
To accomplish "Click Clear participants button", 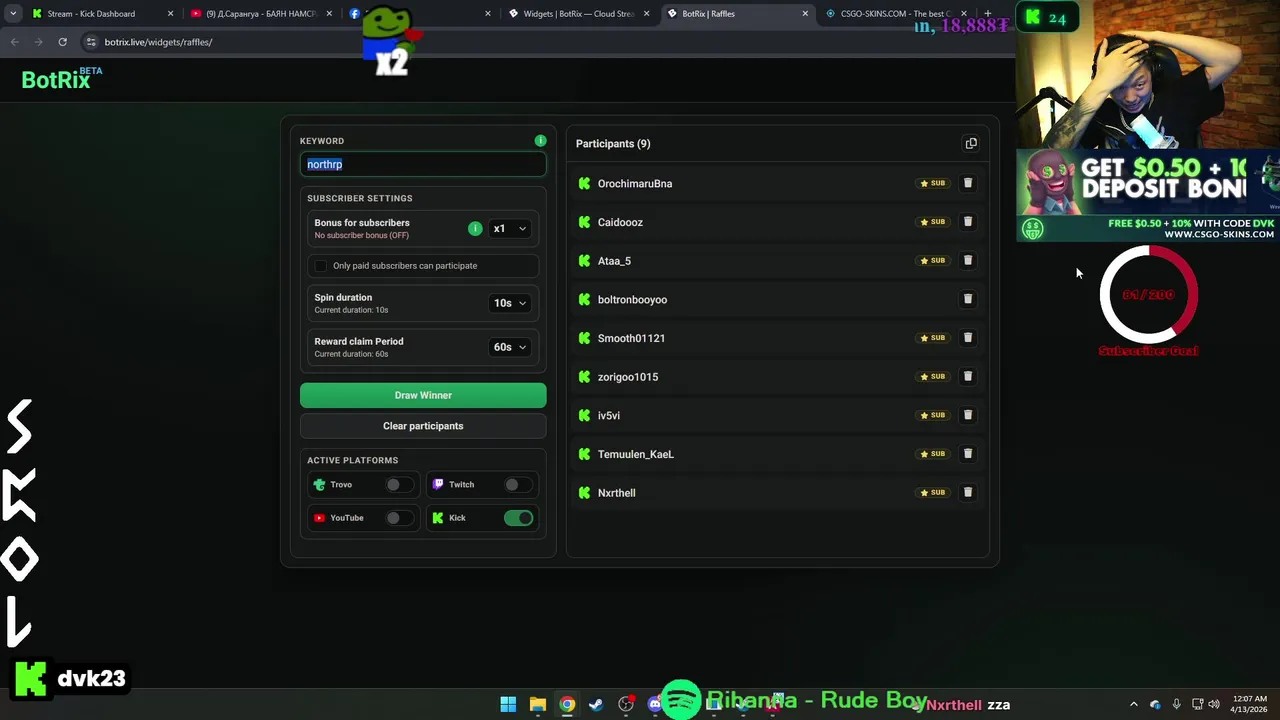I will (x=423, y=426).
